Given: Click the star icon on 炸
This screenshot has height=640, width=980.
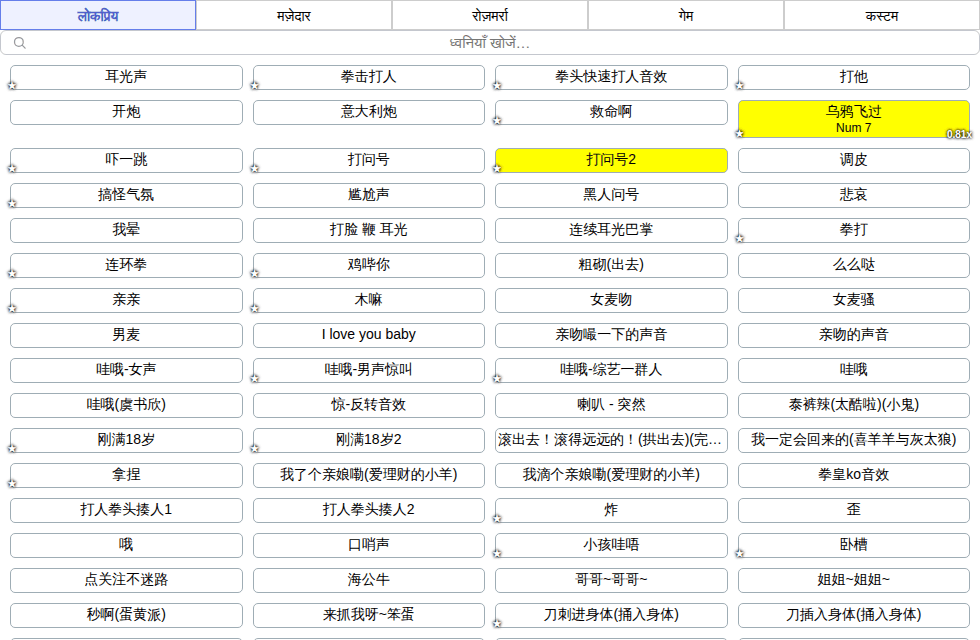Looking at the screenshot, I should click(x=497, y=519).
